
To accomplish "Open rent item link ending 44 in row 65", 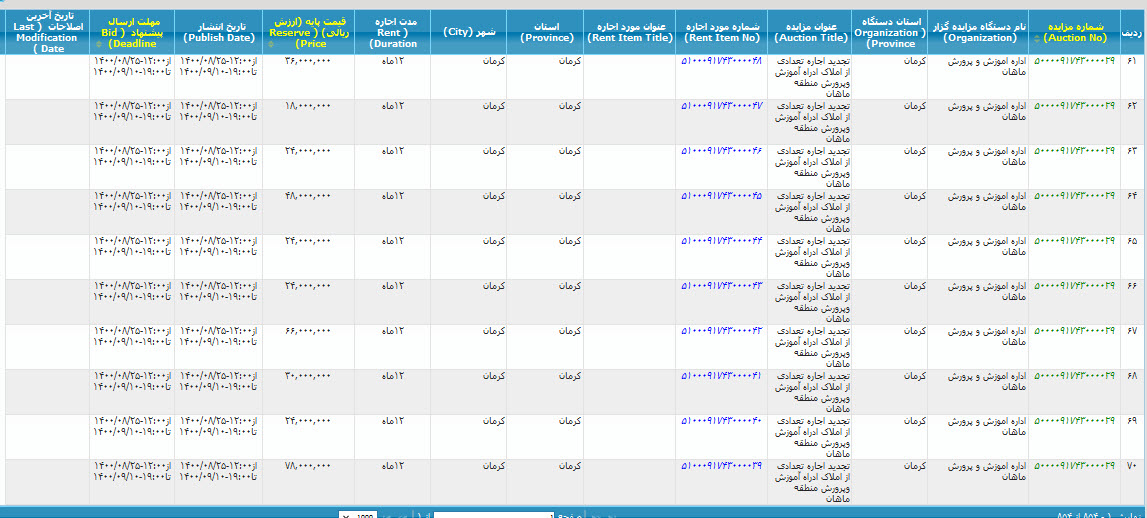I will pos(721,241).
